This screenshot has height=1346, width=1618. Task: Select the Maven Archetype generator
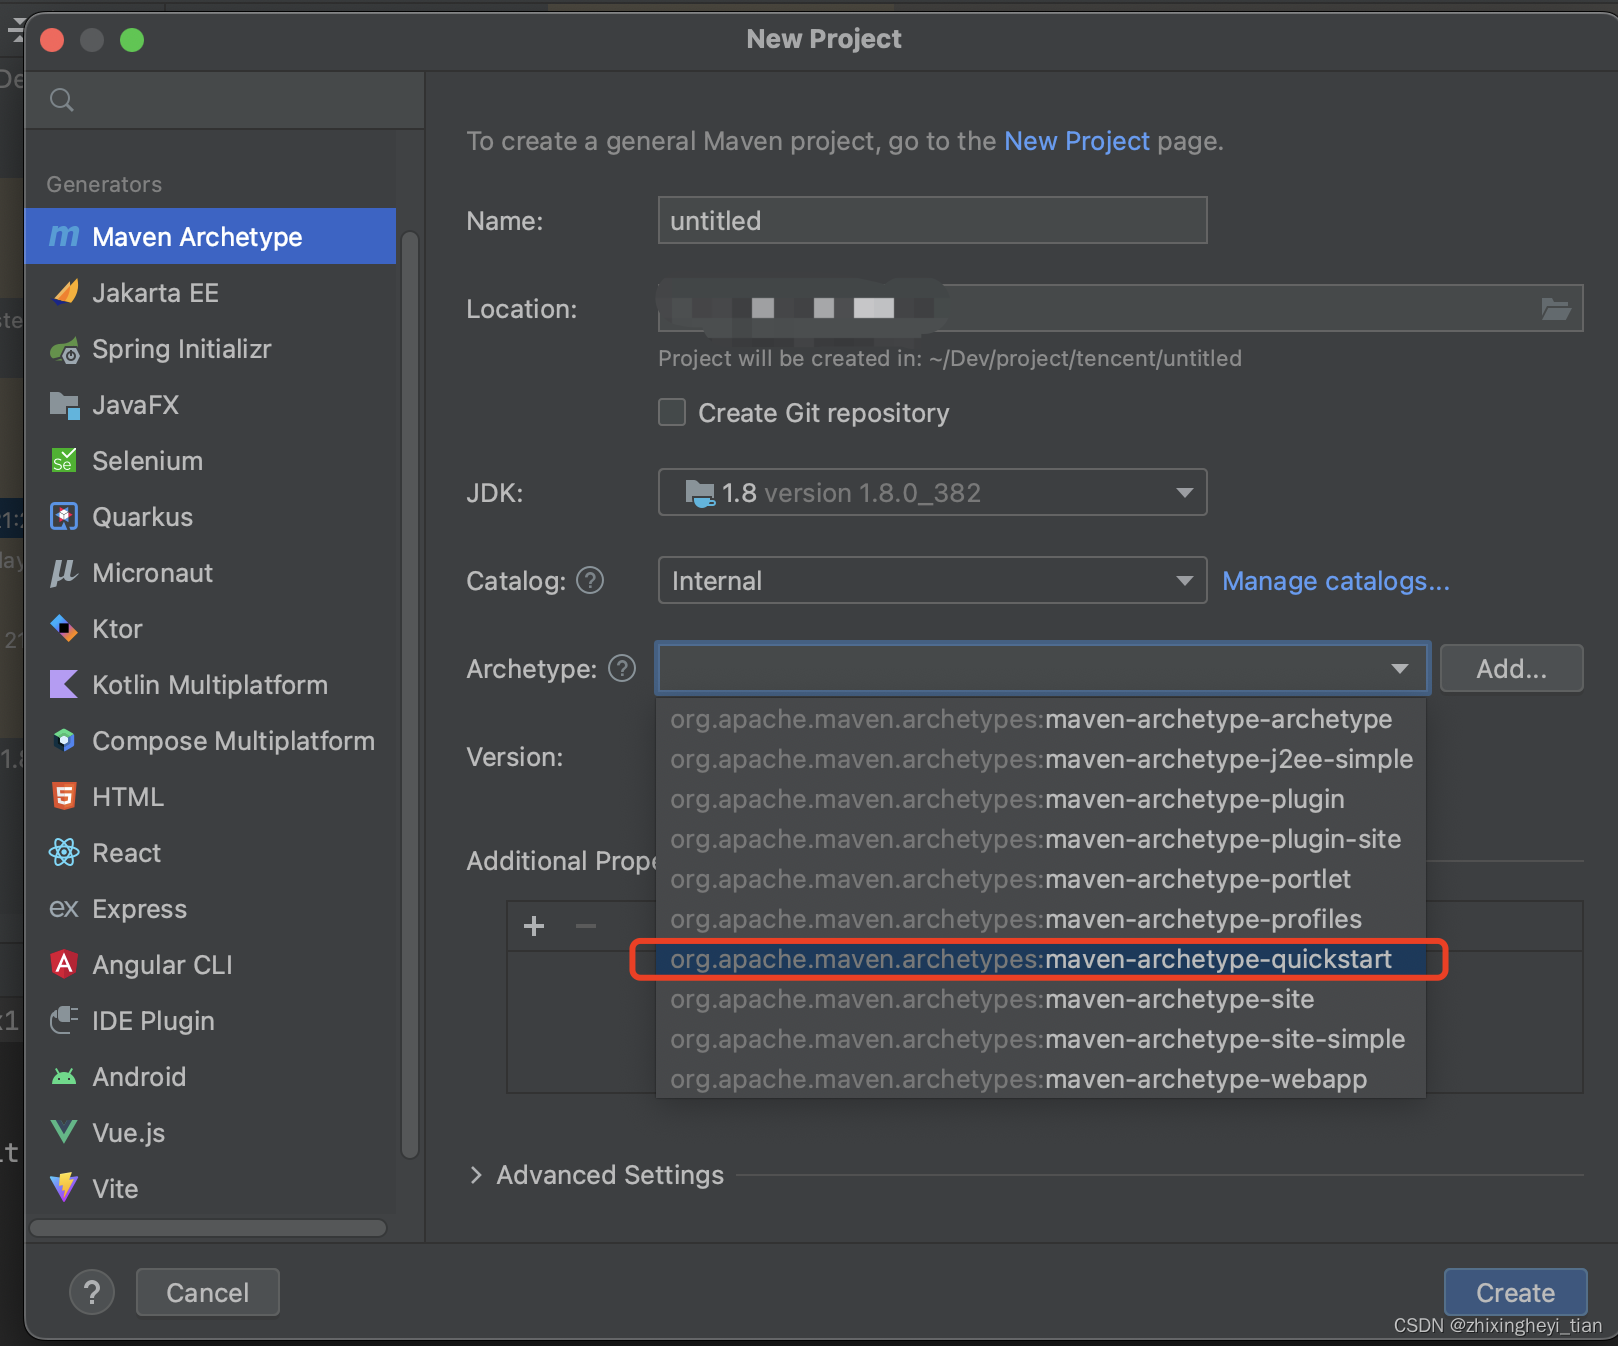coord(210,237)
